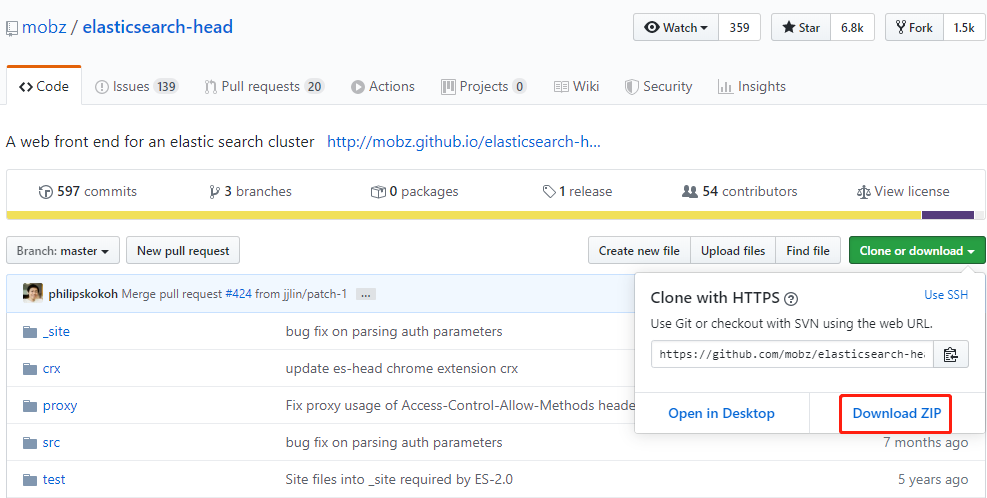Screen dimensions: 987x498
Task: Click the language breakdown color bar
Action: [490, 215]
